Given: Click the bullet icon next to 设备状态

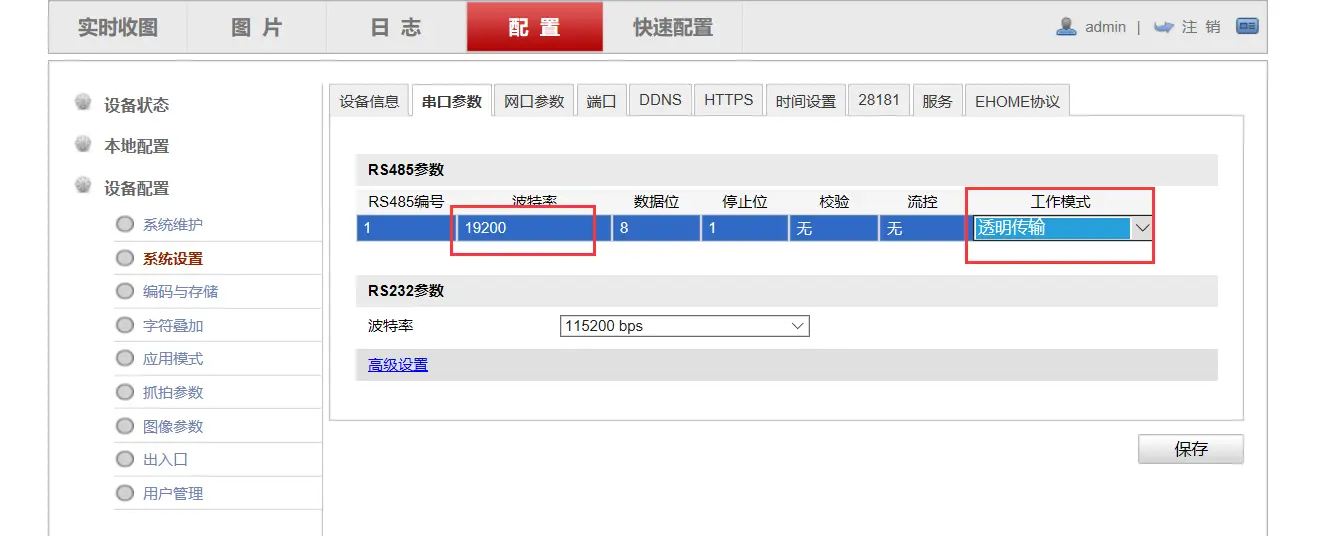Looking at the screenshot, I should click(x=83, y=103).
